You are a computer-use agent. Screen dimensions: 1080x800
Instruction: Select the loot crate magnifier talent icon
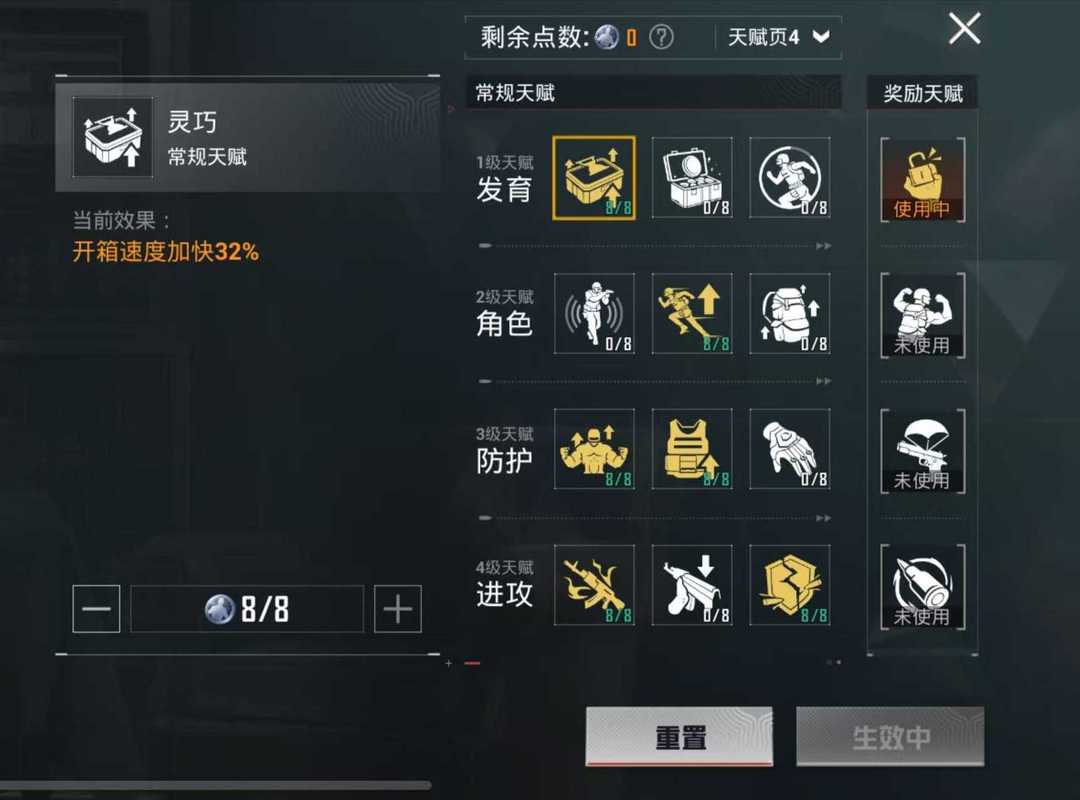click(x=692, y=178)
